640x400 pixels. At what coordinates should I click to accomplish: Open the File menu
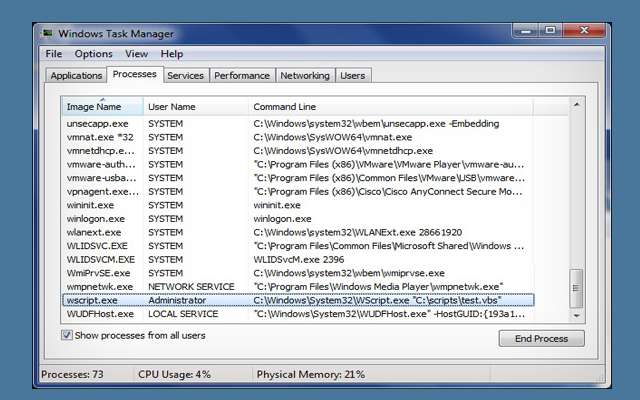(x=53, y=54)
